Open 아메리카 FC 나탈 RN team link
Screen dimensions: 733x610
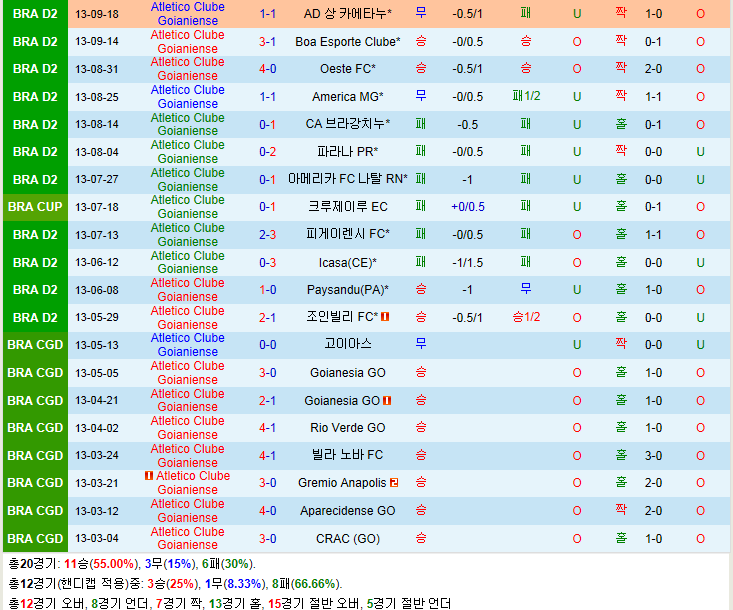click(x=347, y=179)
